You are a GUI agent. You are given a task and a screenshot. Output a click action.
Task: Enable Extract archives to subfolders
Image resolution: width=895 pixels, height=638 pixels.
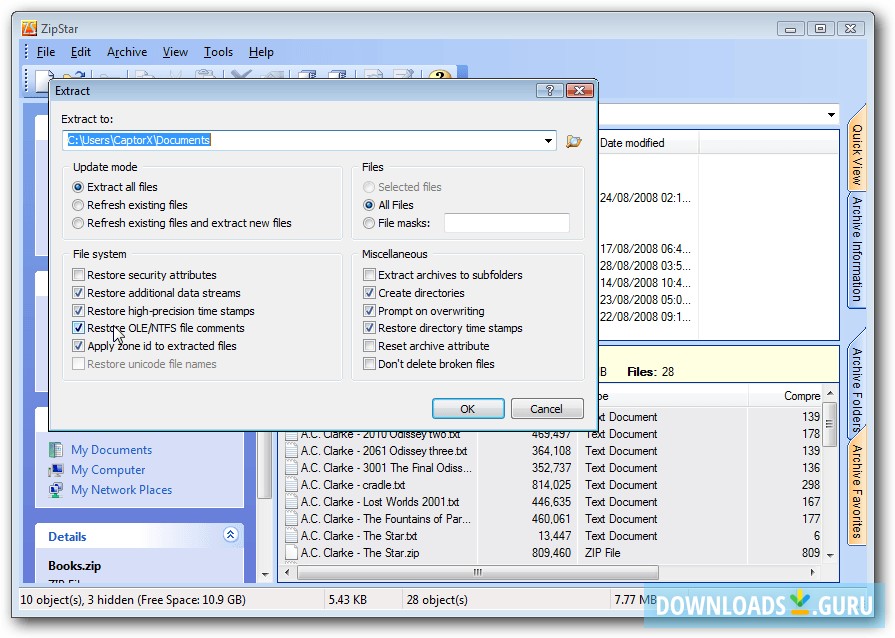coord(370,273)
